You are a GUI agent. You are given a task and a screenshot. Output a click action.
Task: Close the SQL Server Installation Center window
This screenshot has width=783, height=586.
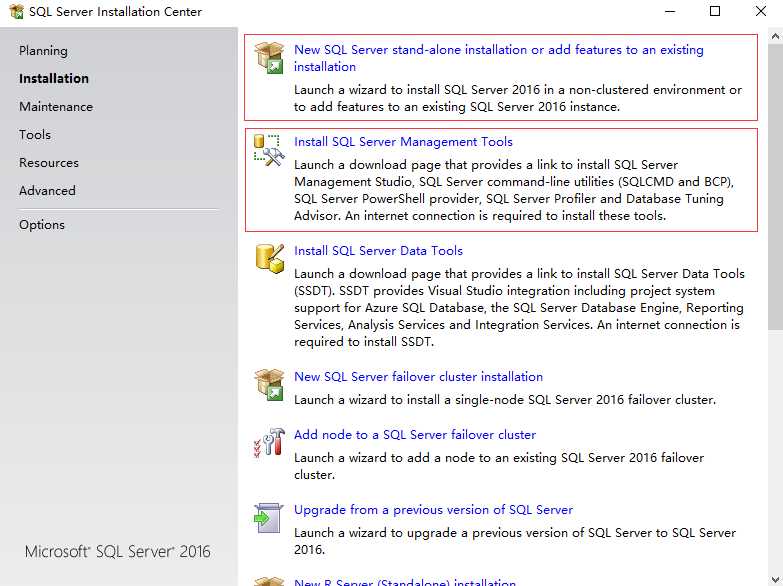pos(761,11)
